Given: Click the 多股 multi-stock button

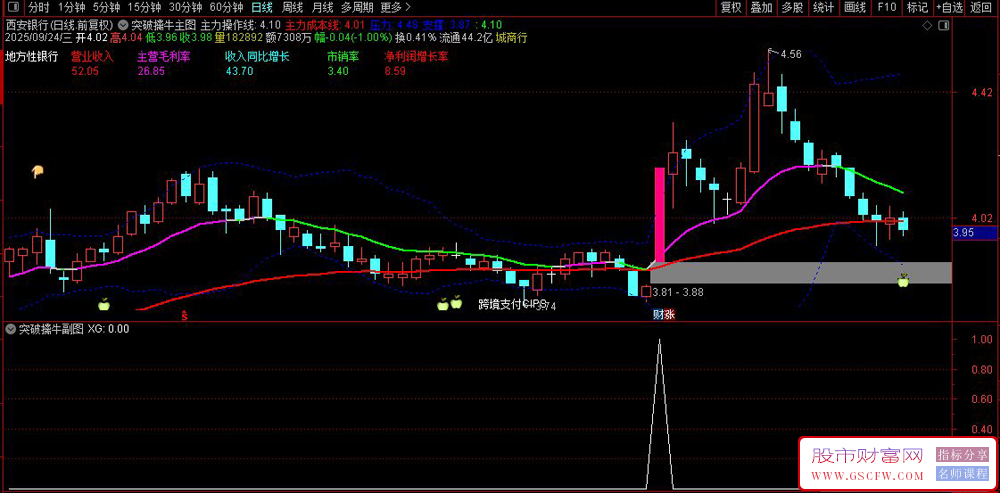Looking at the screenshot, I should (791, 8).
